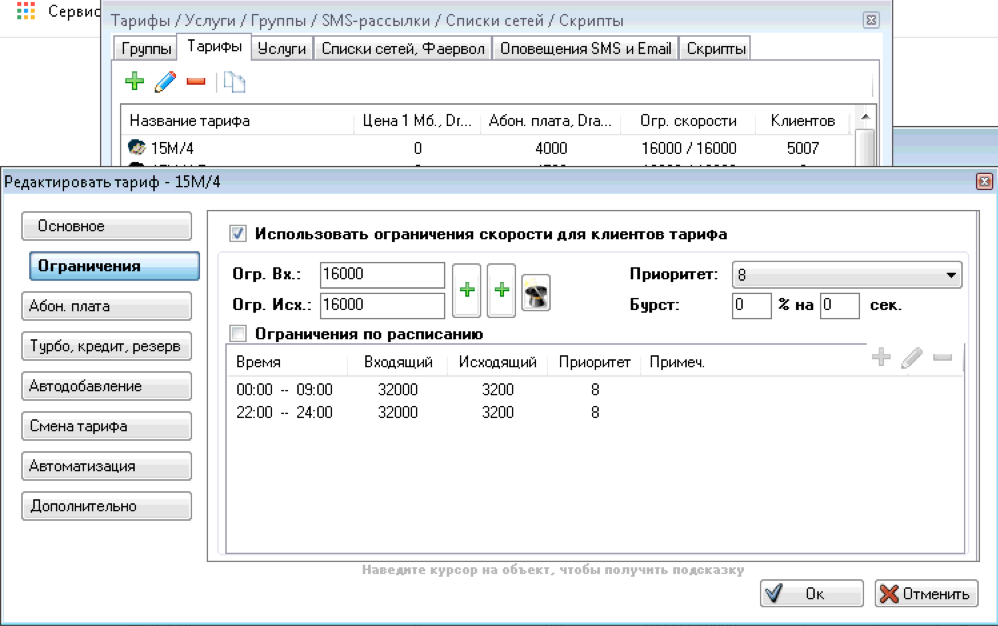
Task: Select the Ограничения section button
Action: point(114,266)
